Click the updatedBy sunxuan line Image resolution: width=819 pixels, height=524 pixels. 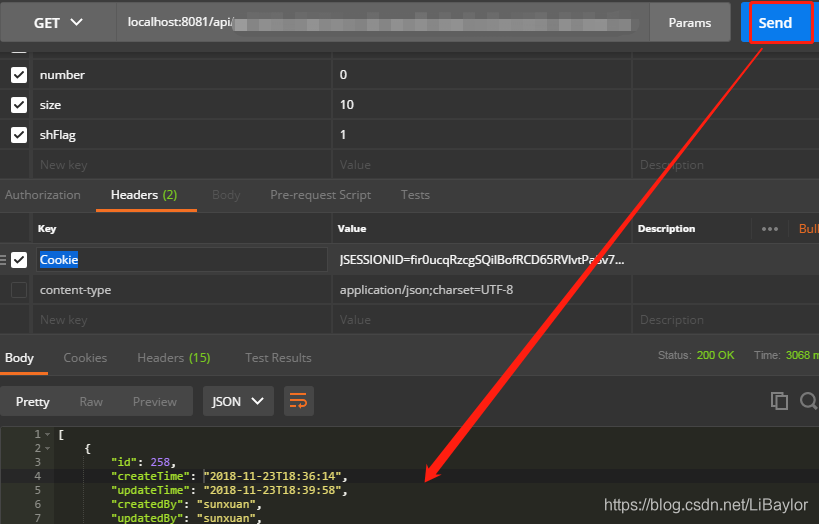(186, 518)
